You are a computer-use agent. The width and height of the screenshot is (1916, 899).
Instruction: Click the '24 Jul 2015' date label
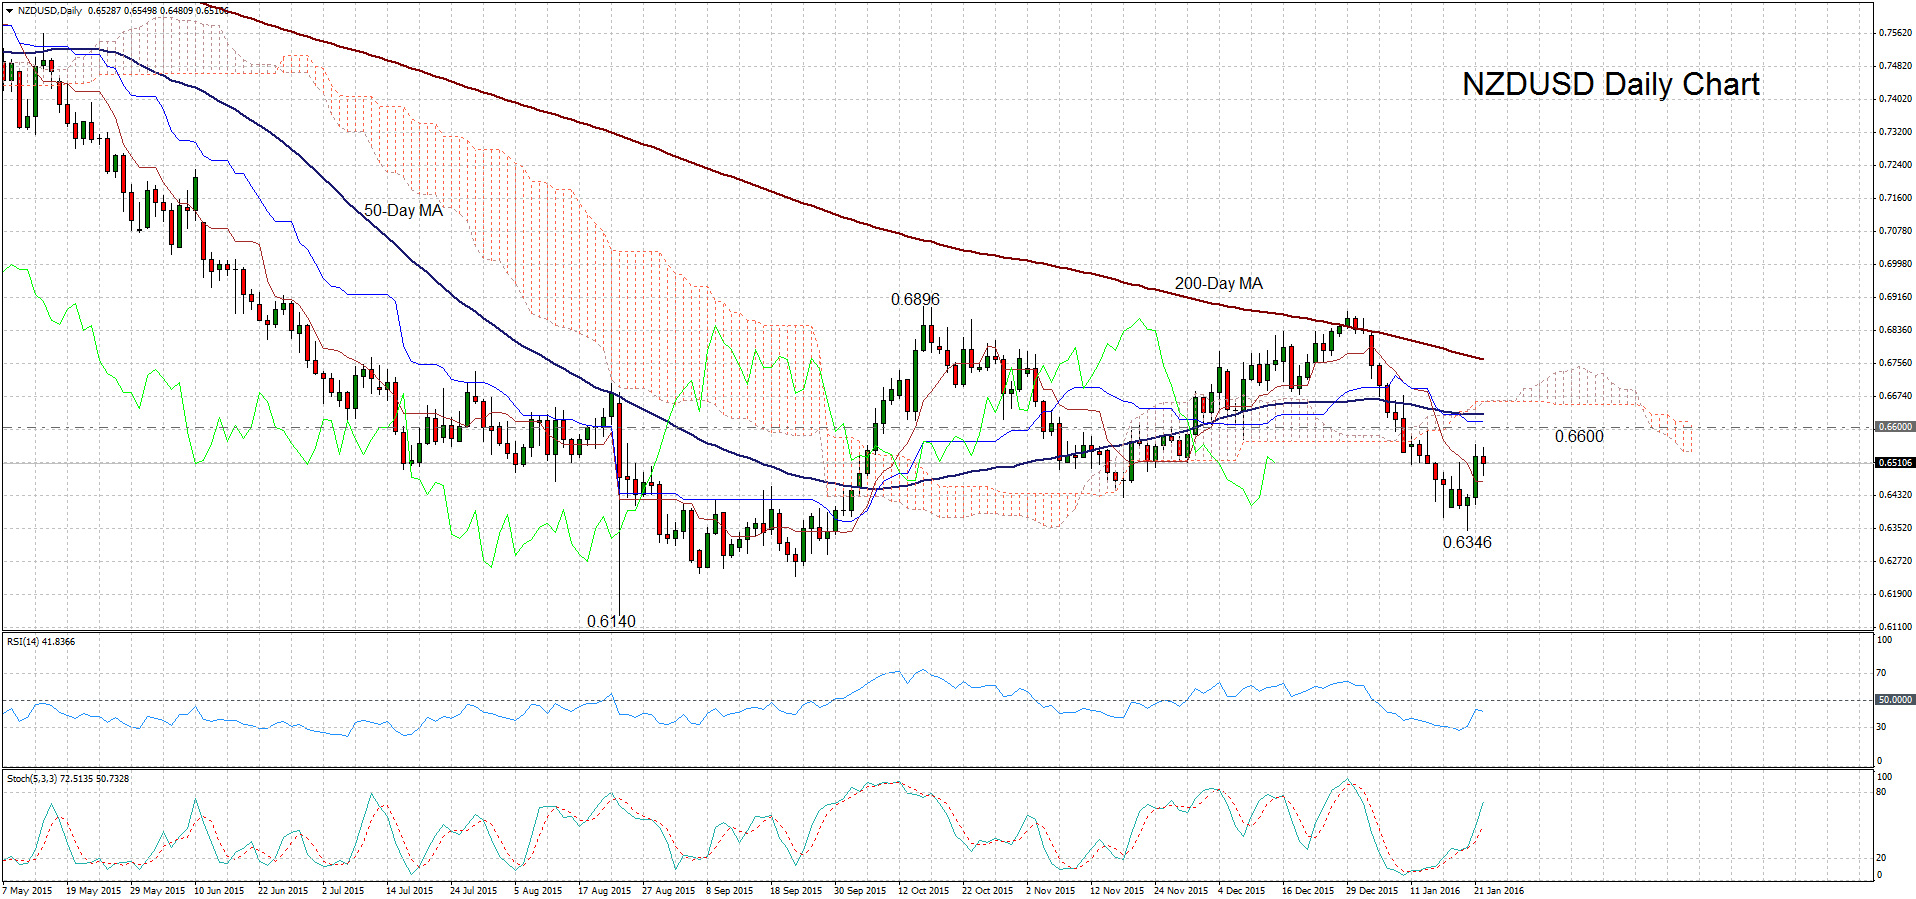473,890
